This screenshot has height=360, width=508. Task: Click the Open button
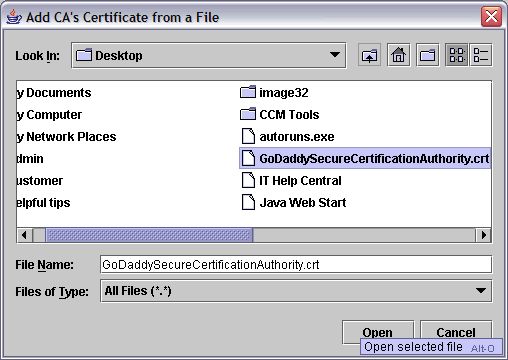pos(378,332)
